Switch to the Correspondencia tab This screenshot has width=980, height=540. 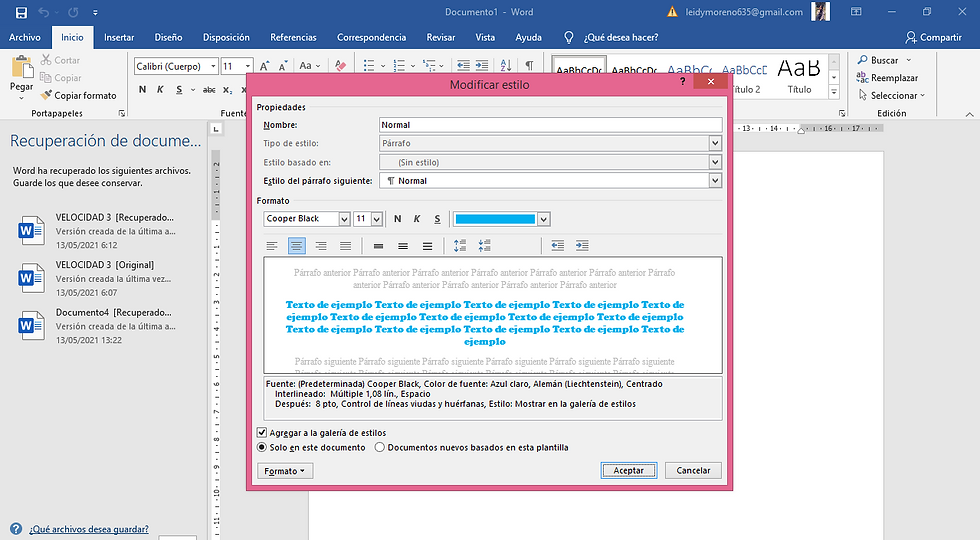point(371,38)
